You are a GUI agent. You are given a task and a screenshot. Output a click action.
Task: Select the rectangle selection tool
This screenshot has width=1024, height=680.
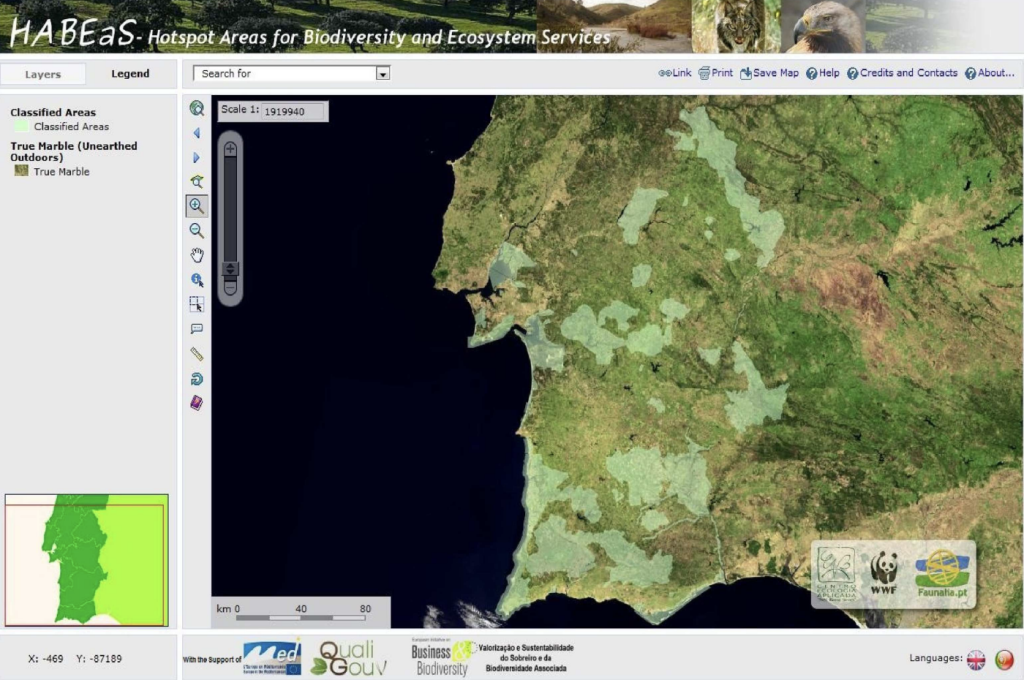(x=197, y=304)
